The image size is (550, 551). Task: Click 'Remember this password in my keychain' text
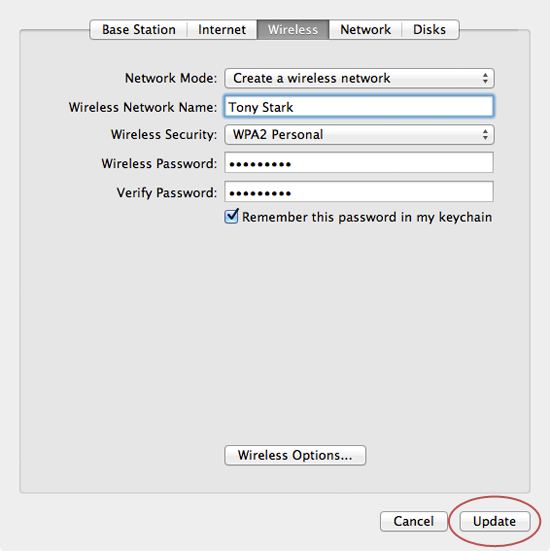(367, 217)
